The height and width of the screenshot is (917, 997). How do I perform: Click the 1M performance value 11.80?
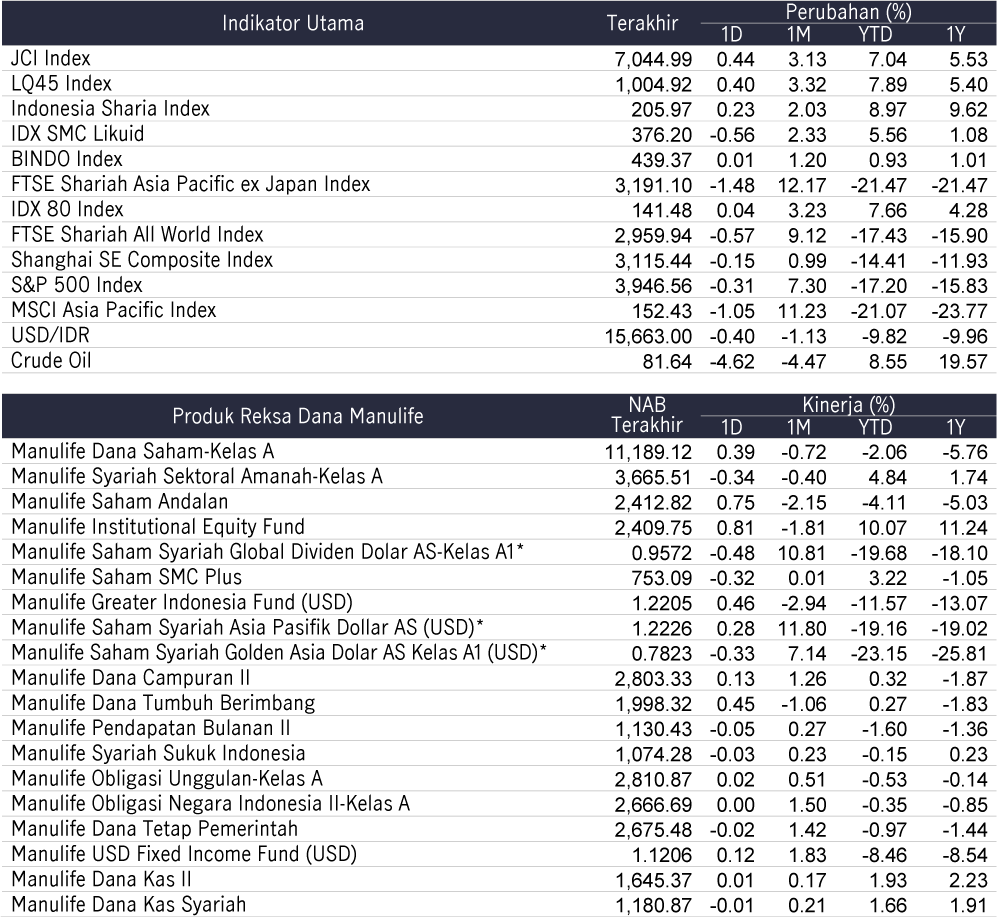point(802,629)
